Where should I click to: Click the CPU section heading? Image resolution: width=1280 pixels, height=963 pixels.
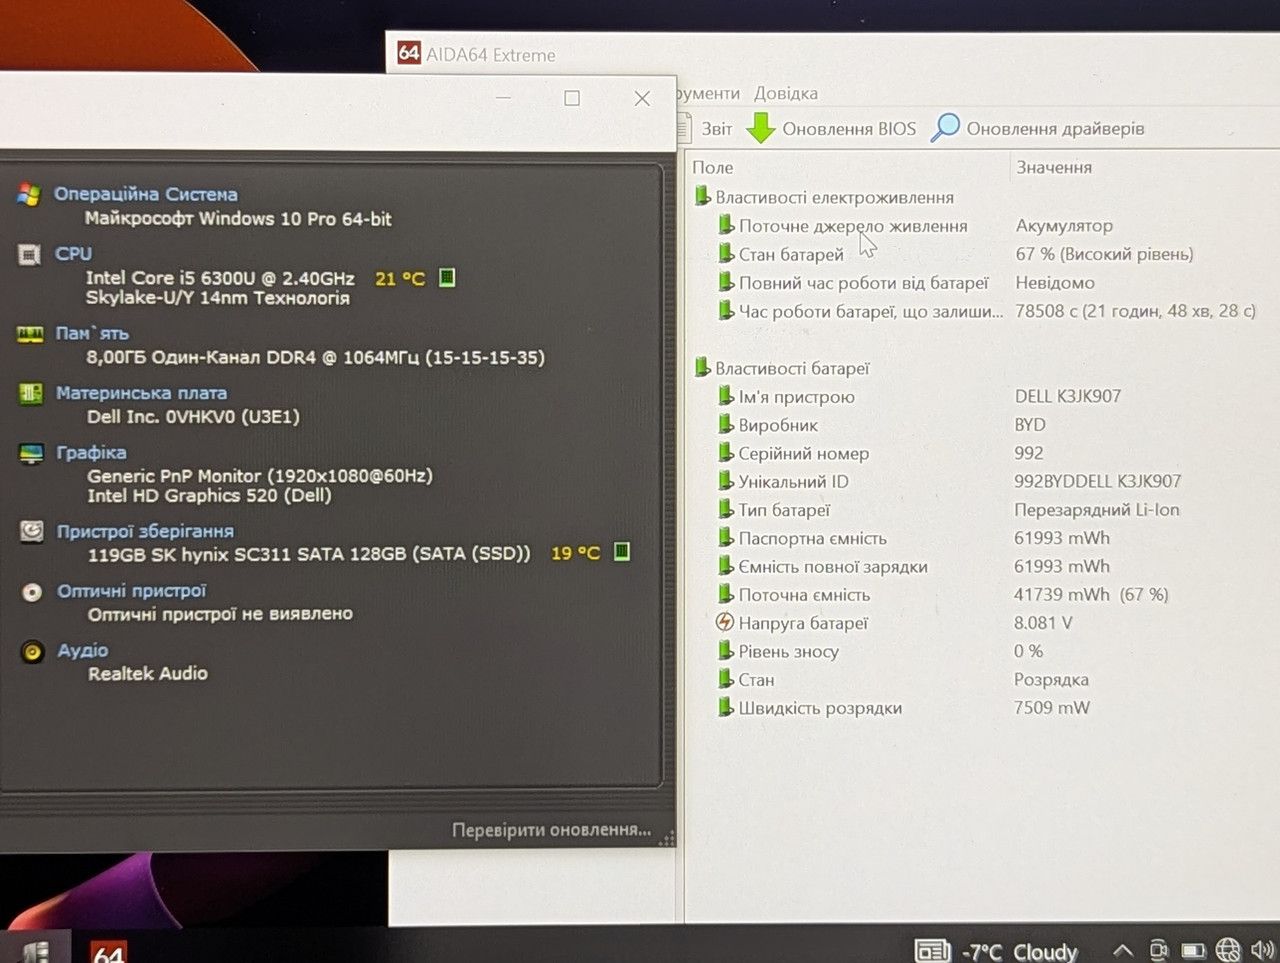[x=73, y=254]
